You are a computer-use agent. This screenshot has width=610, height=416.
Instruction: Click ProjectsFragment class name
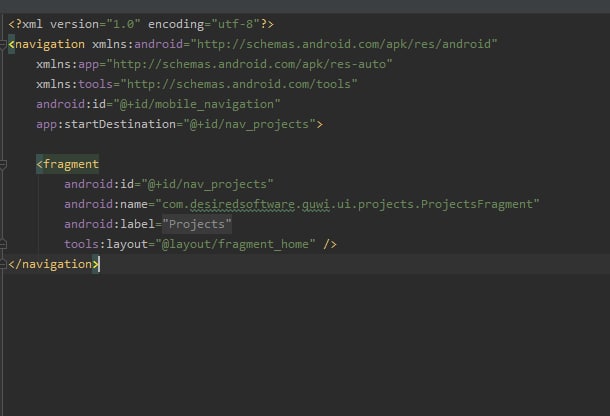(x=477, y=204)
